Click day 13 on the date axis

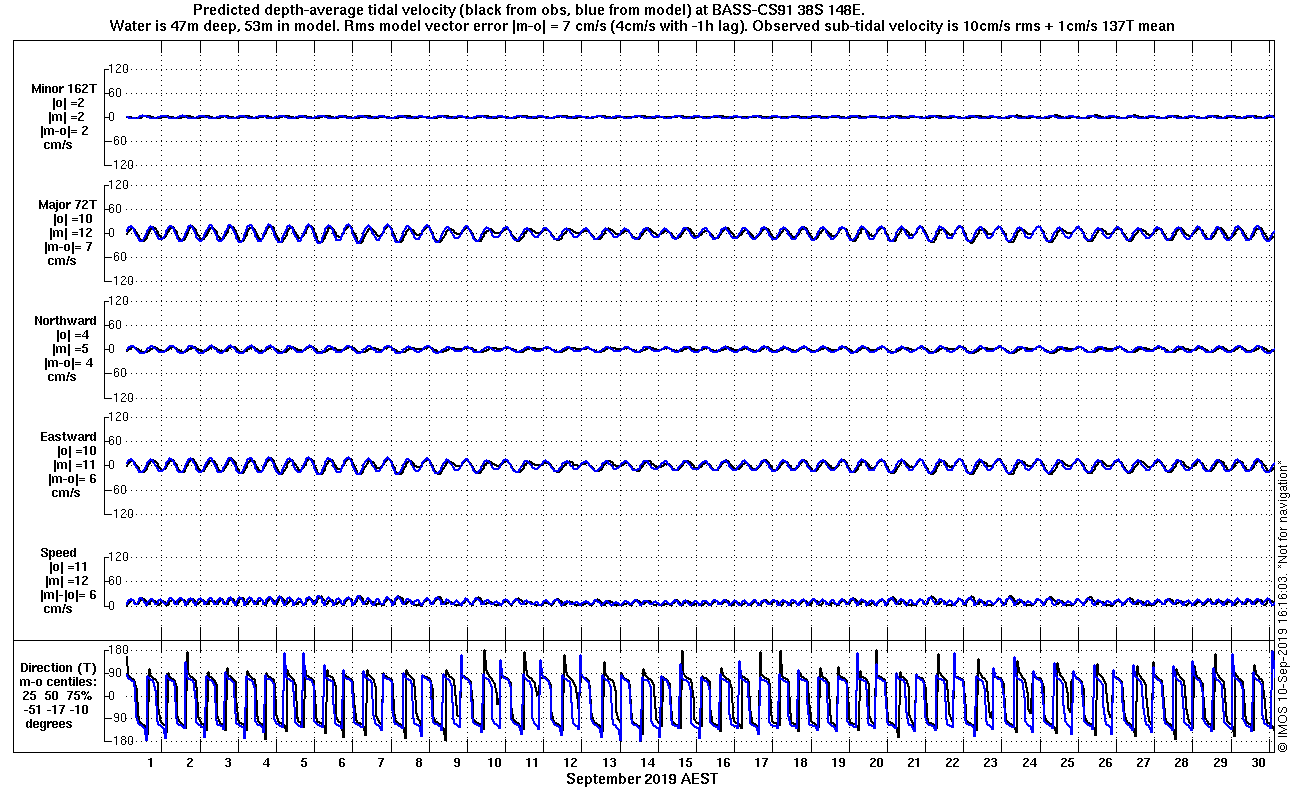pos(609,763)
